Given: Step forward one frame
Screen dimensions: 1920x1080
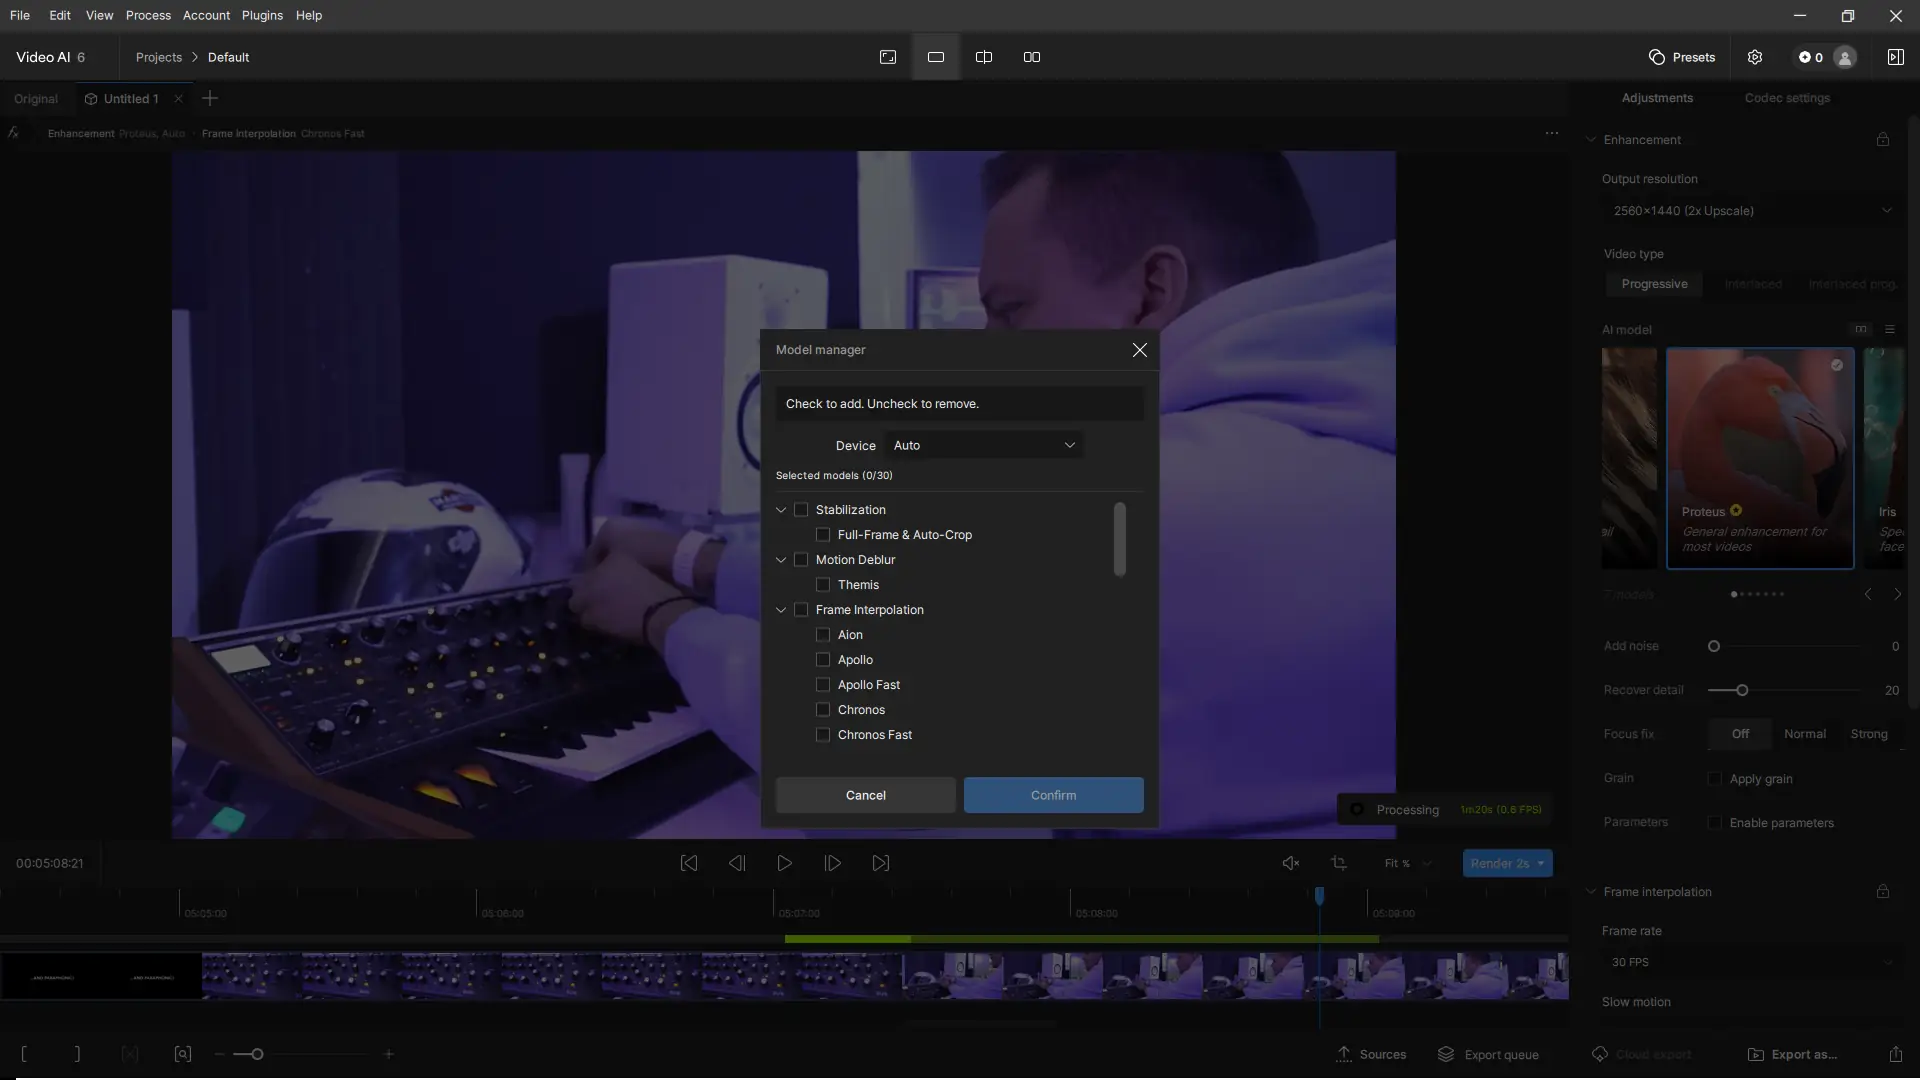Looking at the screenshot, I should point(832,863).
